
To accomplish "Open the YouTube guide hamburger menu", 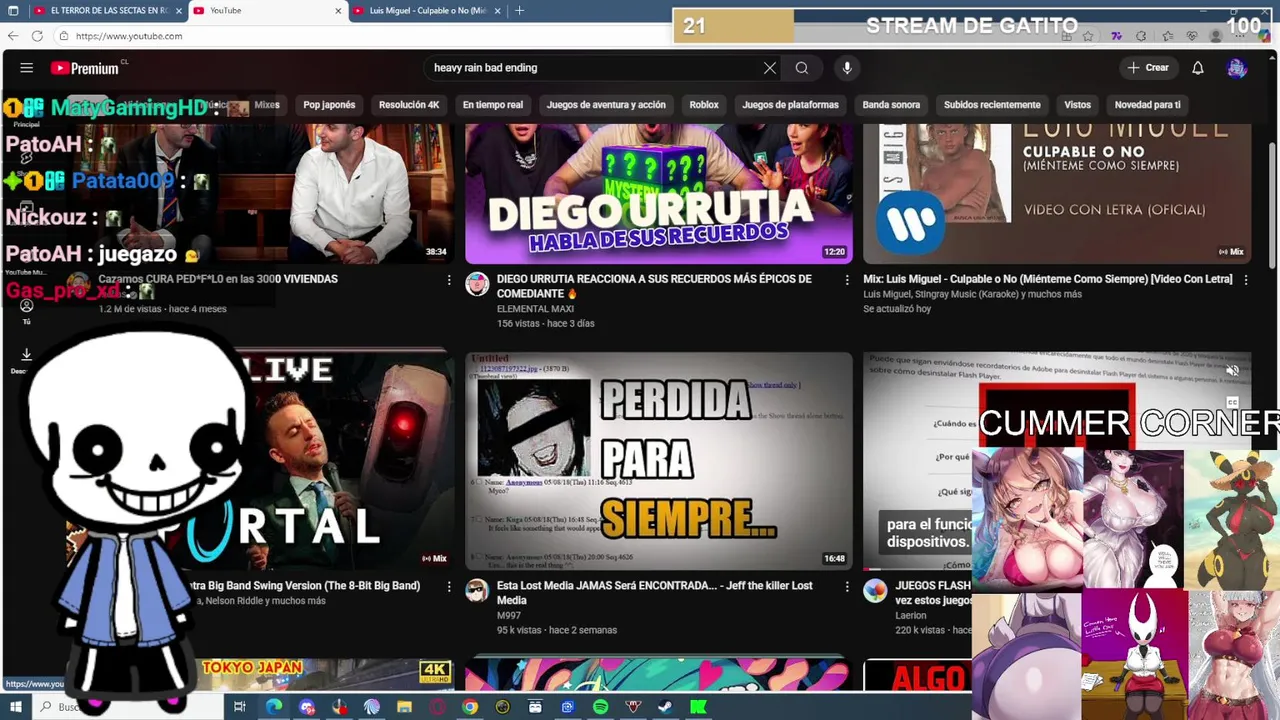I will point(27,68).
